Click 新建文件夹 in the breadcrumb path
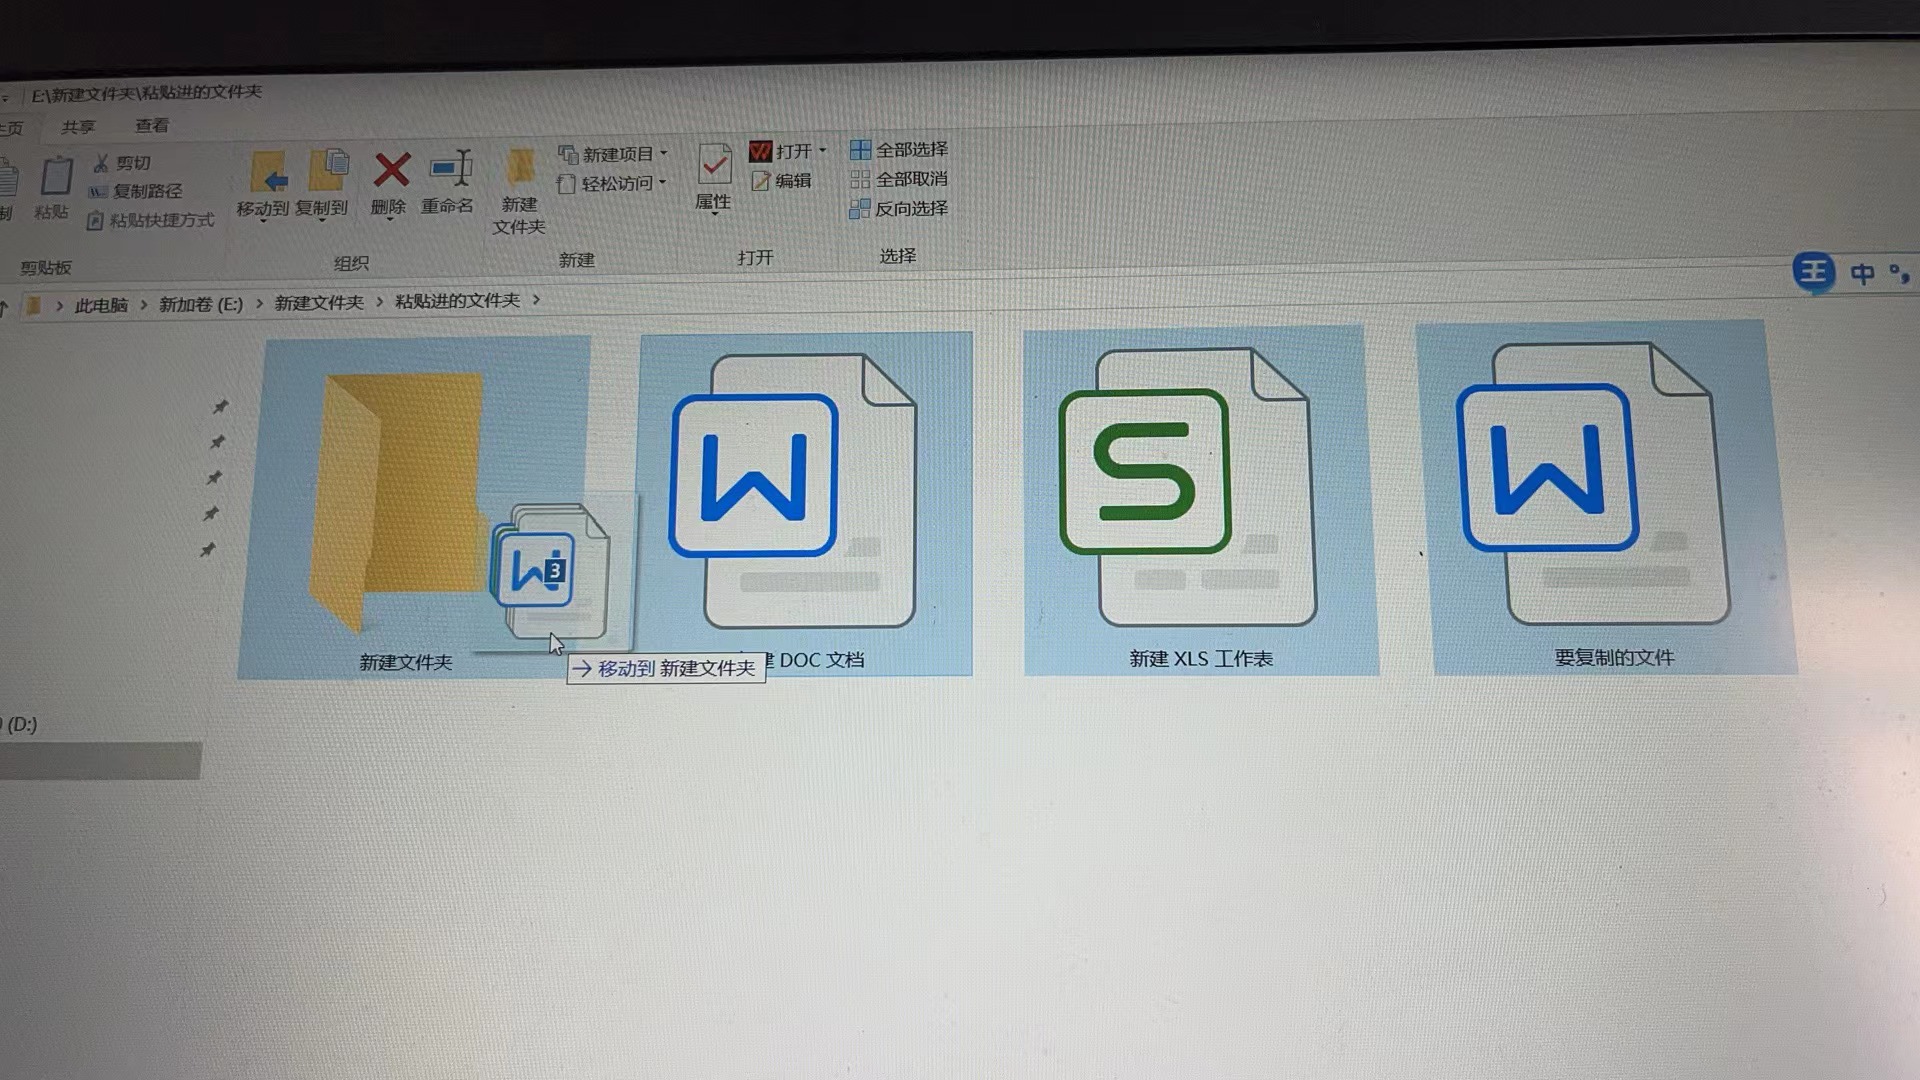Screen dimensions: 1920x1080 [319, 302]
